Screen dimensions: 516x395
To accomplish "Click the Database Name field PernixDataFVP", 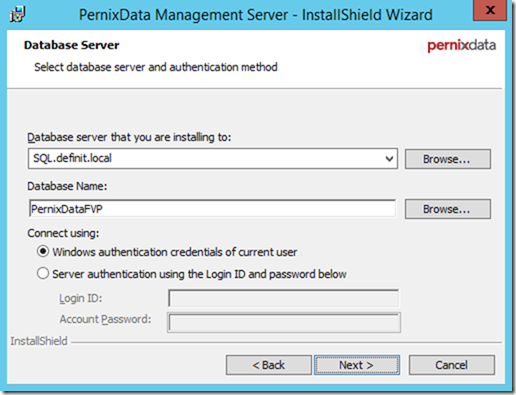I will pyautogui.click(x=212, y=209).
